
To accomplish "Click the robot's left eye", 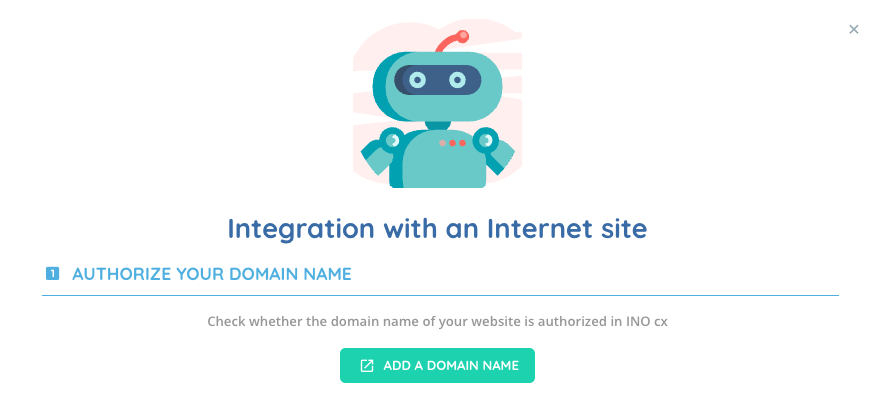I will coord(417,80).
